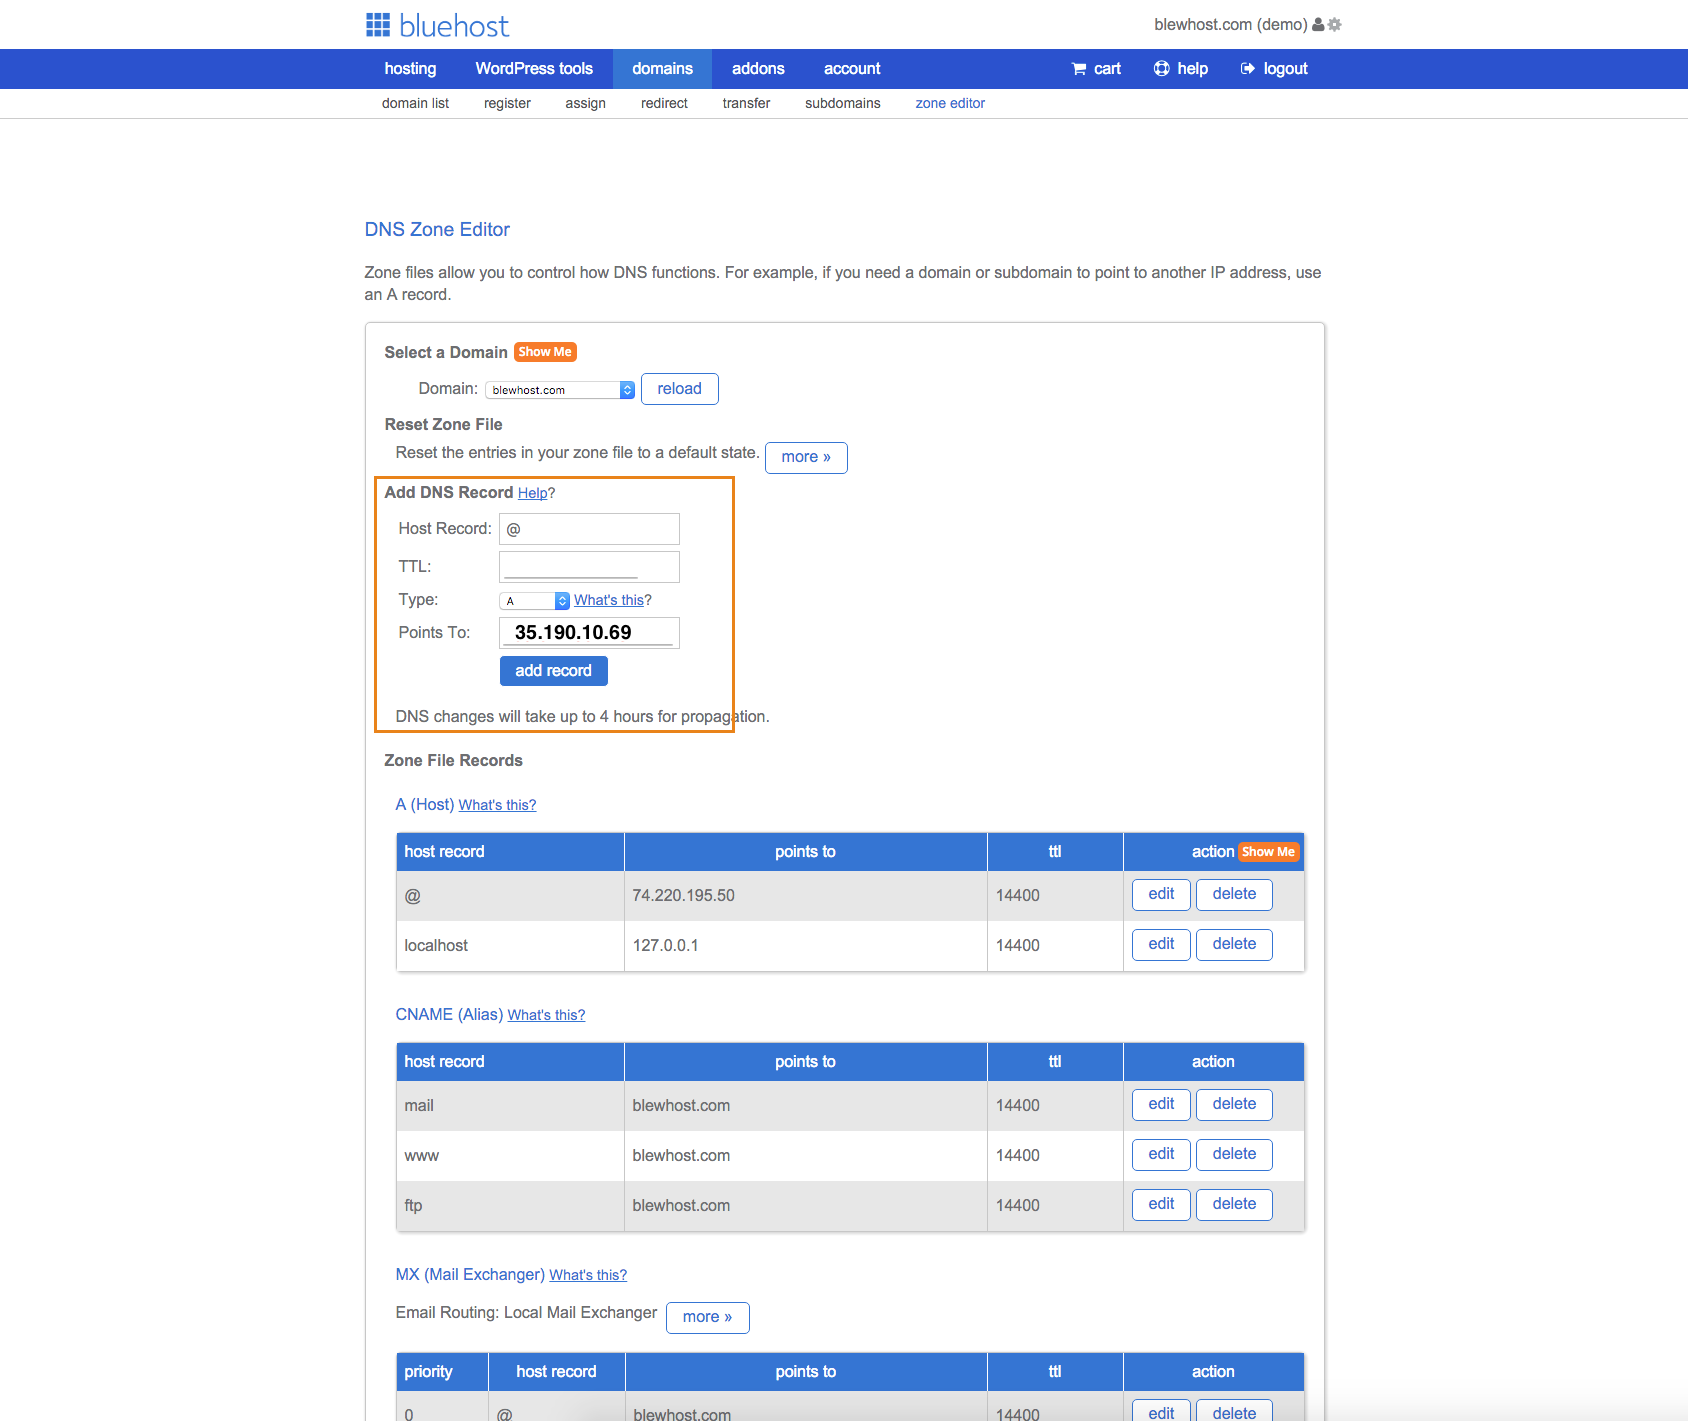Click the user profile icon beside blewhost.com

pyautogui.click(x=1318, y=25)
